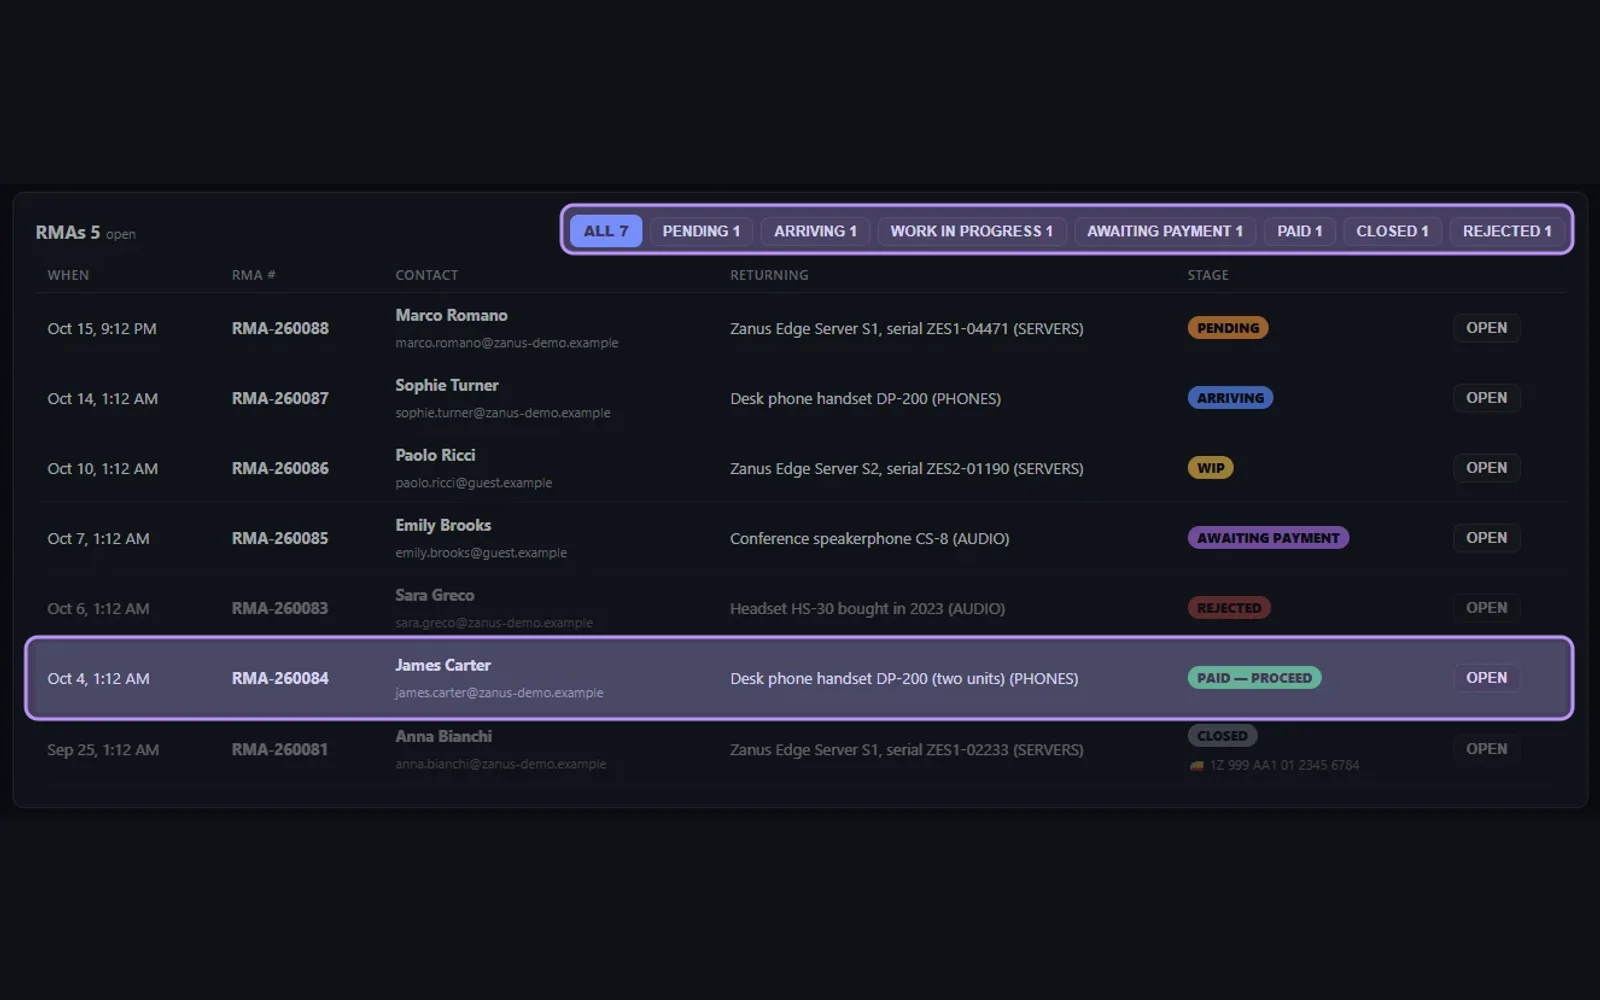The image size is (1600, 1000).
Task: Click Conference speakerphone CS-8 (AUDIO) text
Action: click(869, 538)
